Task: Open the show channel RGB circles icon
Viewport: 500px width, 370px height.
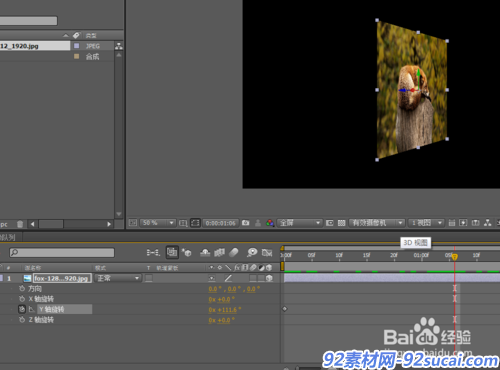Action: [x=270, y=223]
